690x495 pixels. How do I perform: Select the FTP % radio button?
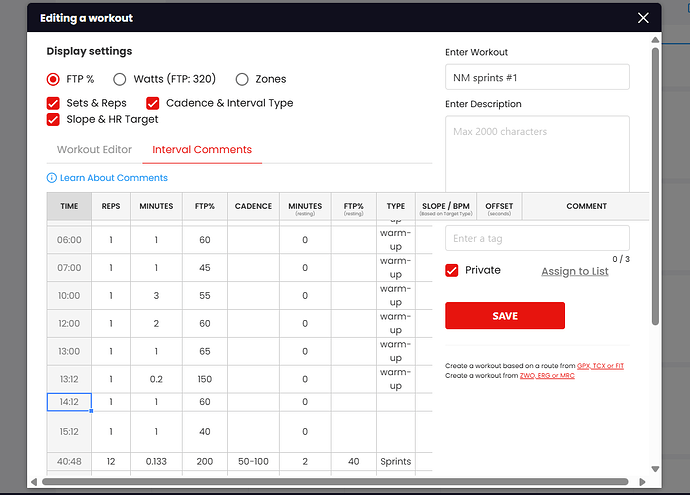click(x=53, y=79)
